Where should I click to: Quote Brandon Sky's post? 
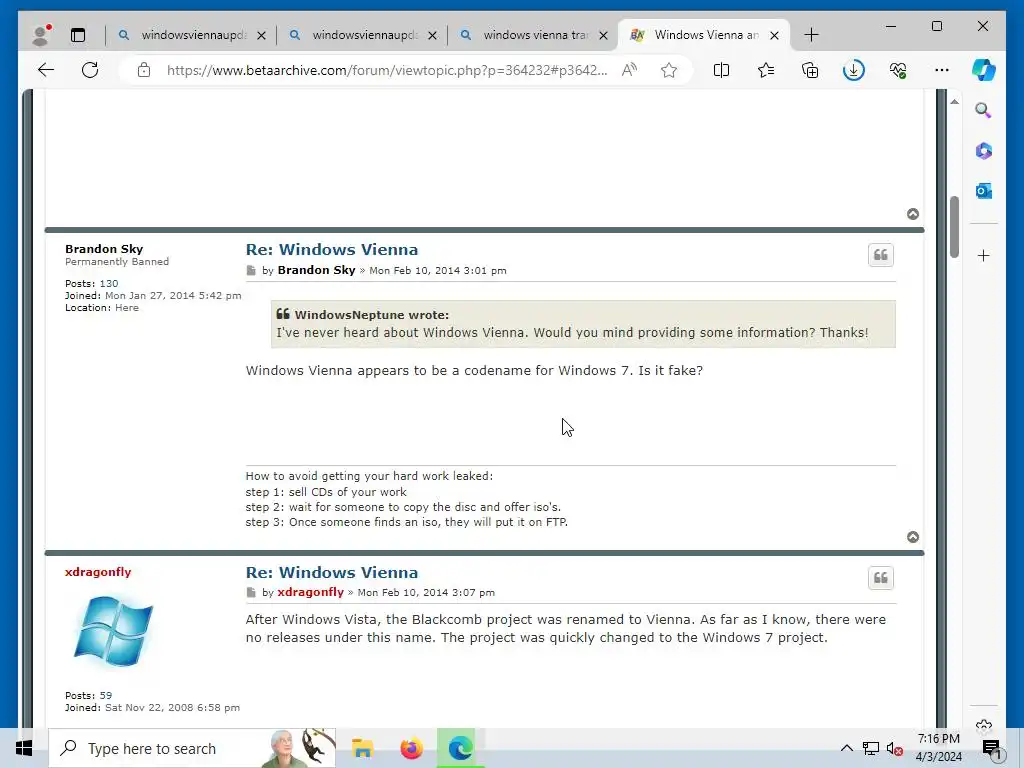point(880,255)
